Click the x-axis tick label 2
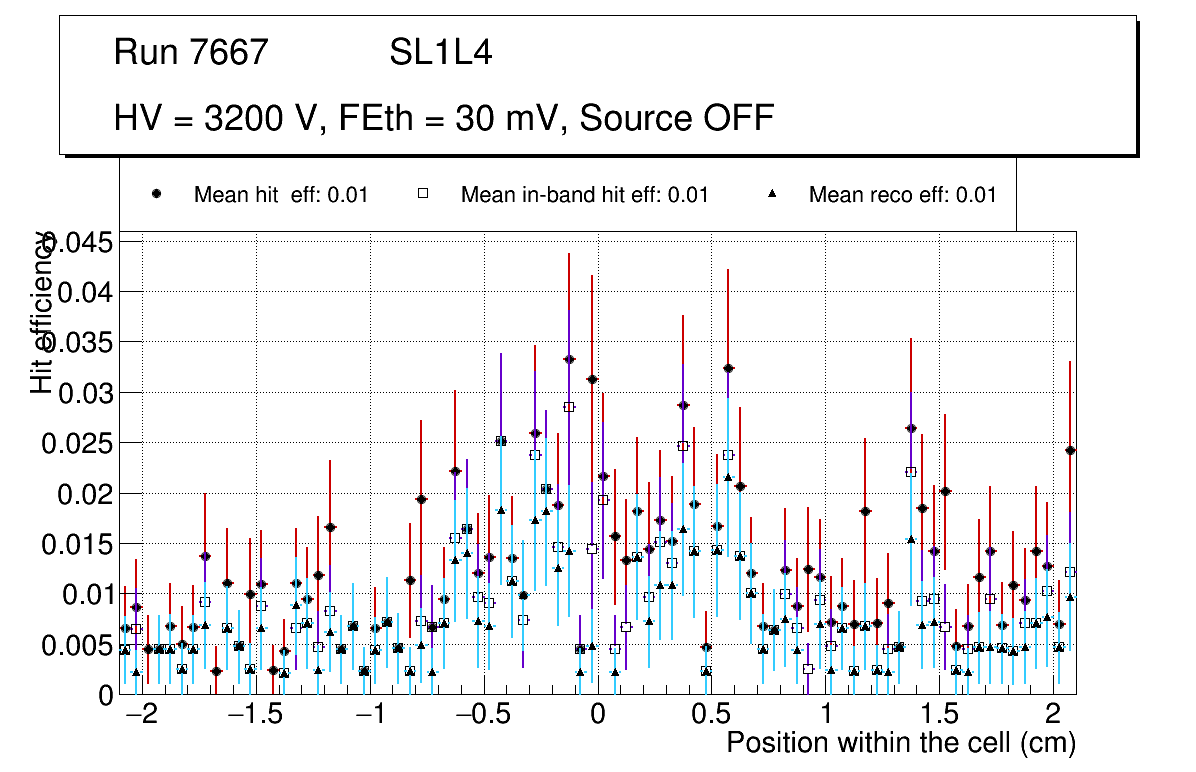1196x772 pixels. click(x=1052, y=716)
